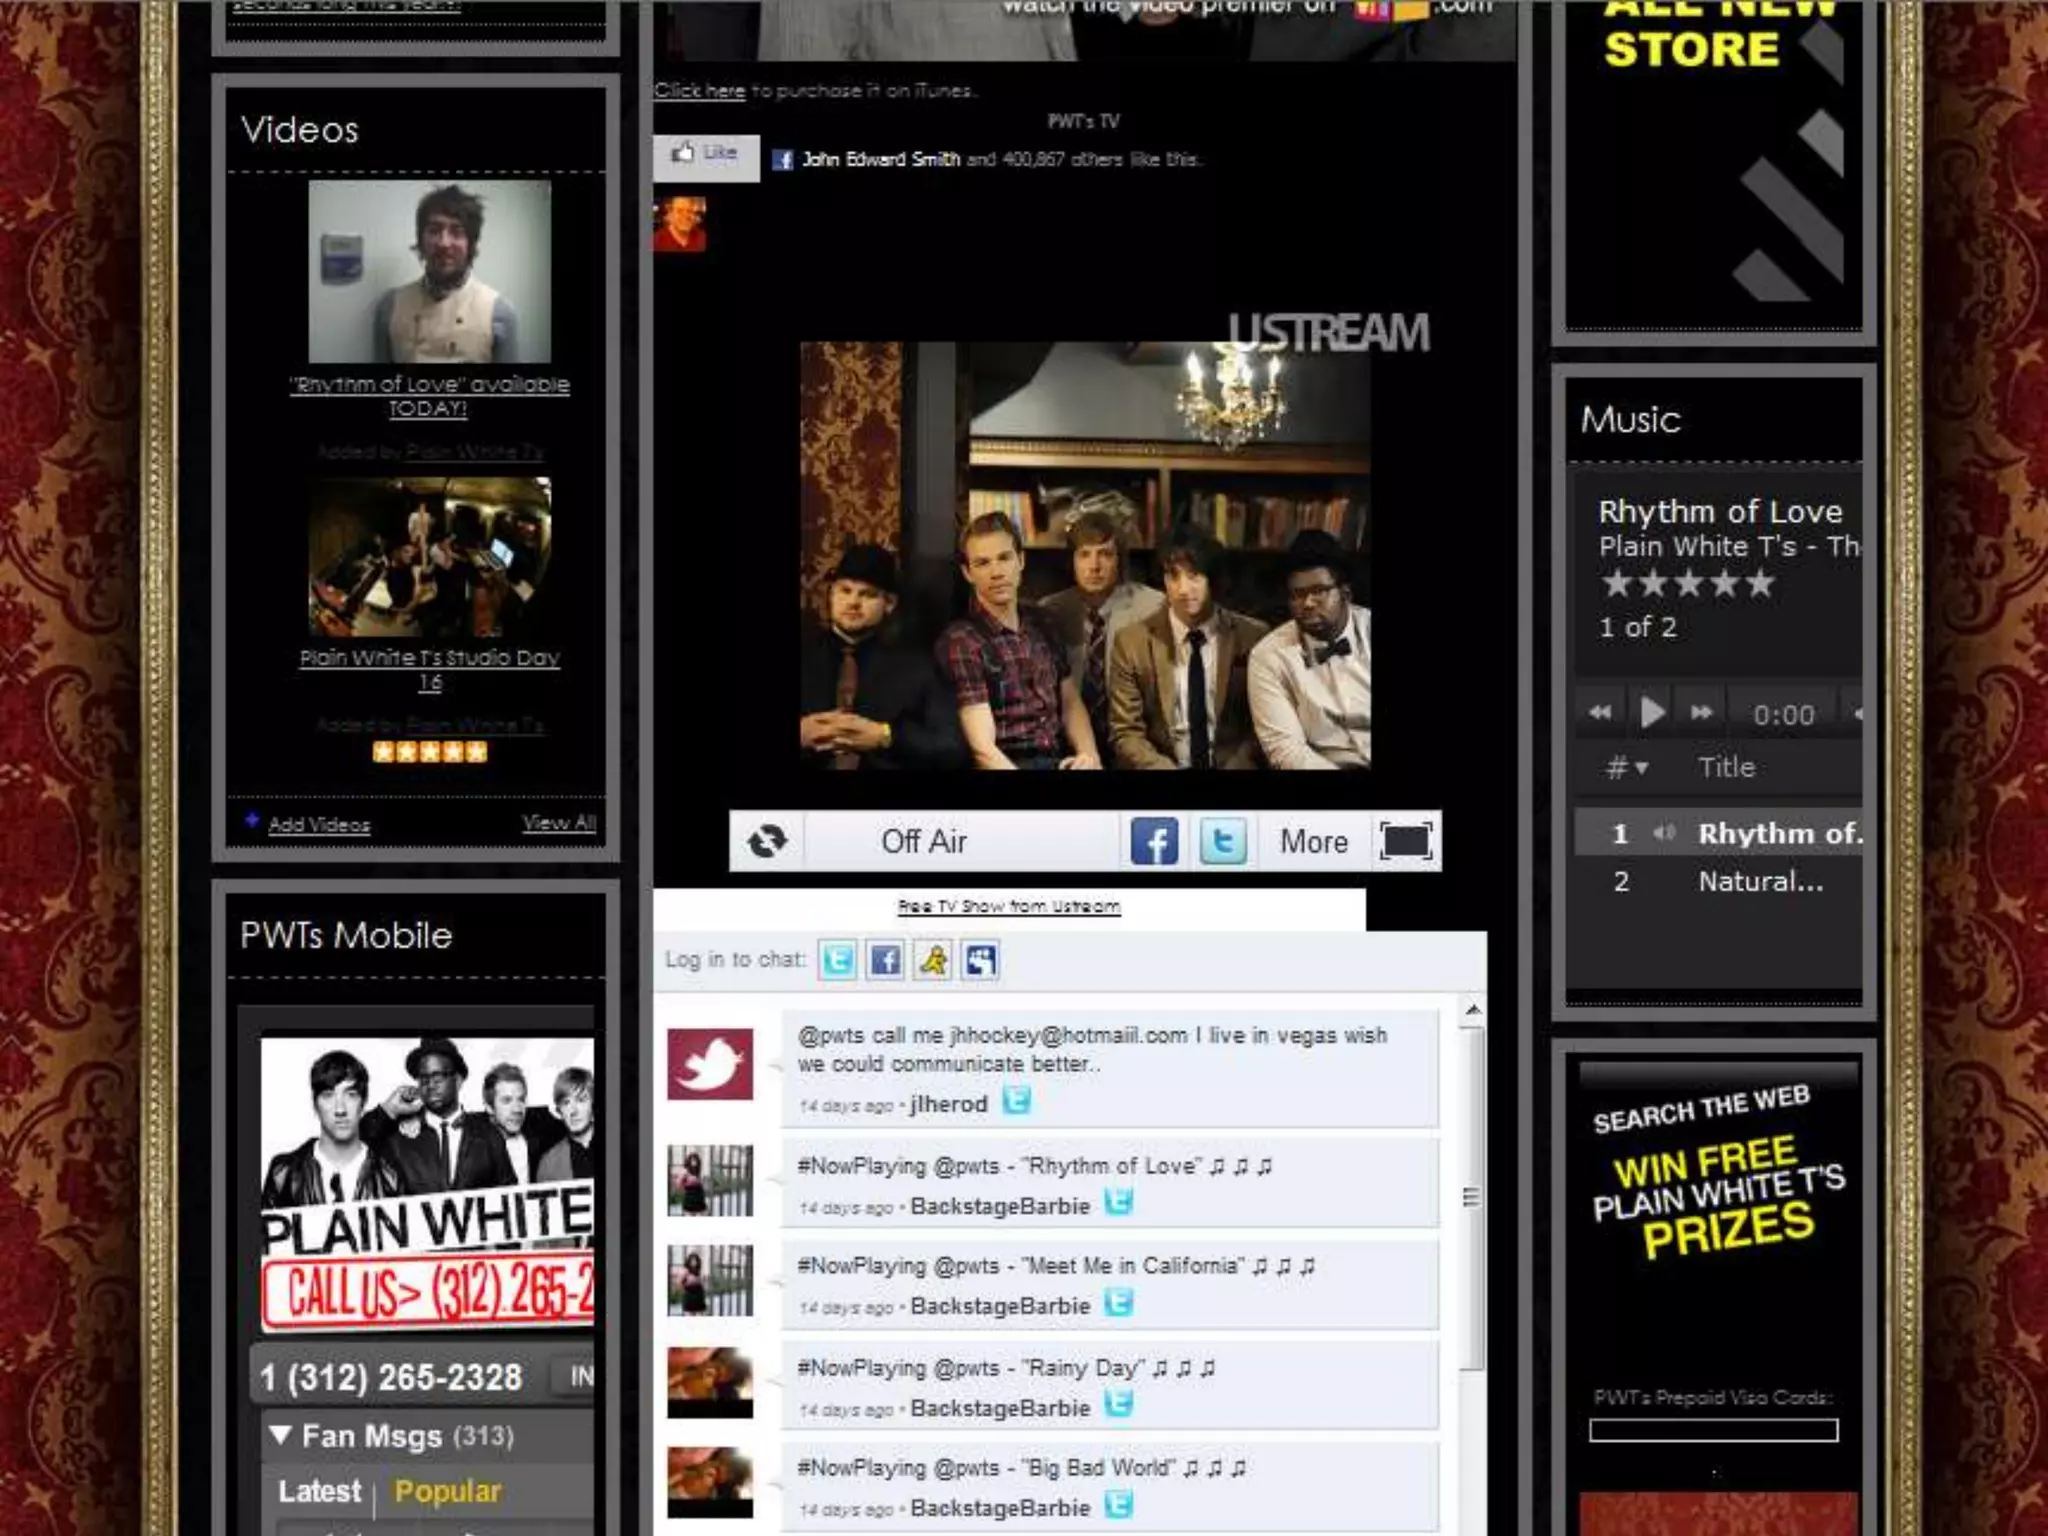The width and height of the screenshot is (2048, 1536).
Task: Click the speaker icon on track 1
Action: 1663,833
